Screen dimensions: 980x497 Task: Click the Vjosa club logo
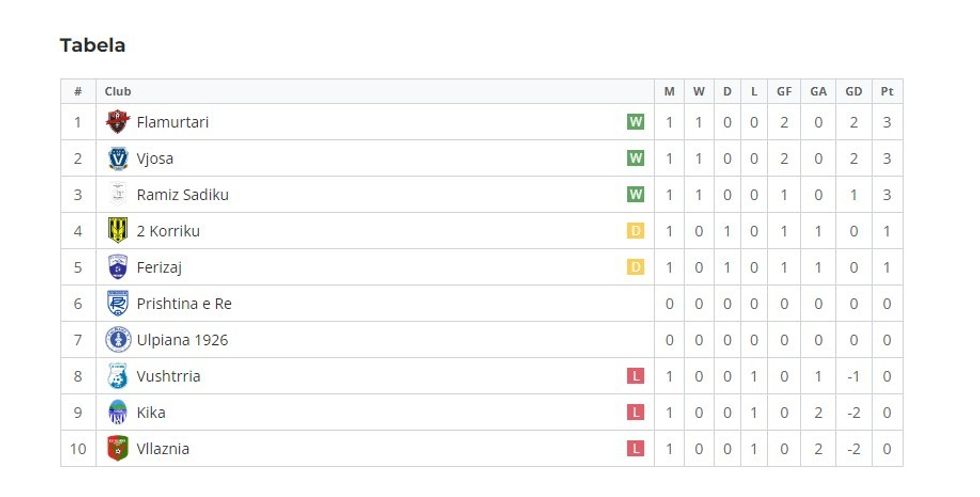[x=118, y=158]
